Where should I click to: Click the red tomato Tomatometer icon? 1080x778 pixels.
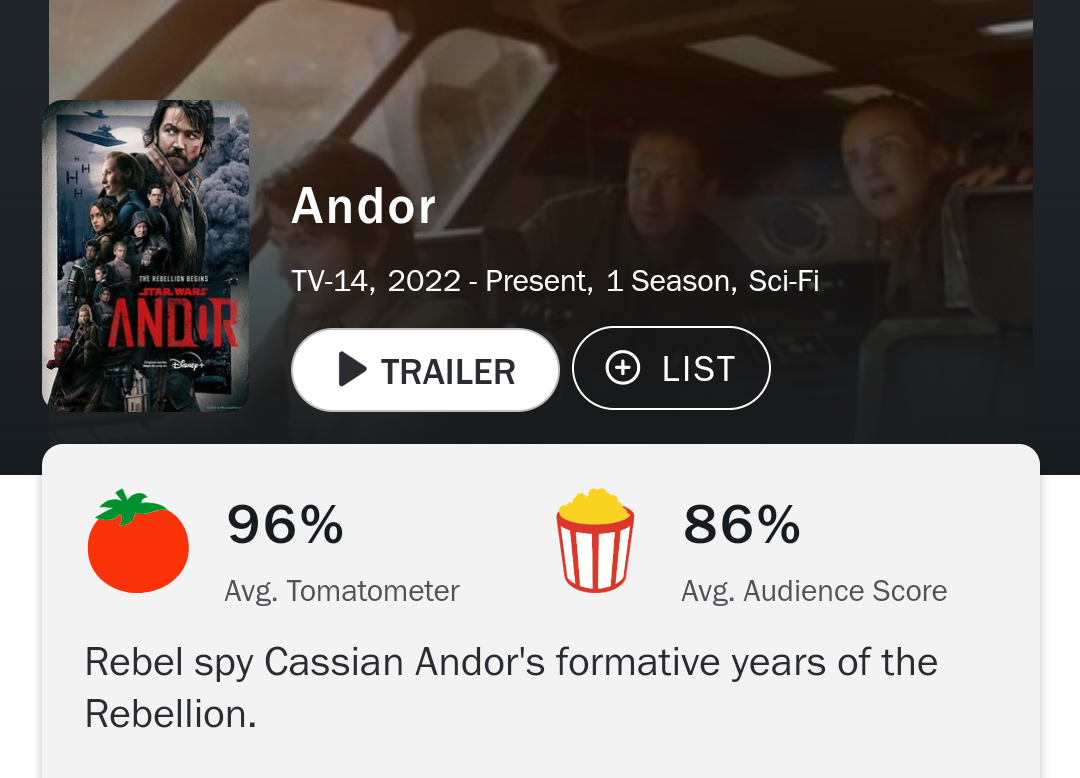click(x=138, y=541)
